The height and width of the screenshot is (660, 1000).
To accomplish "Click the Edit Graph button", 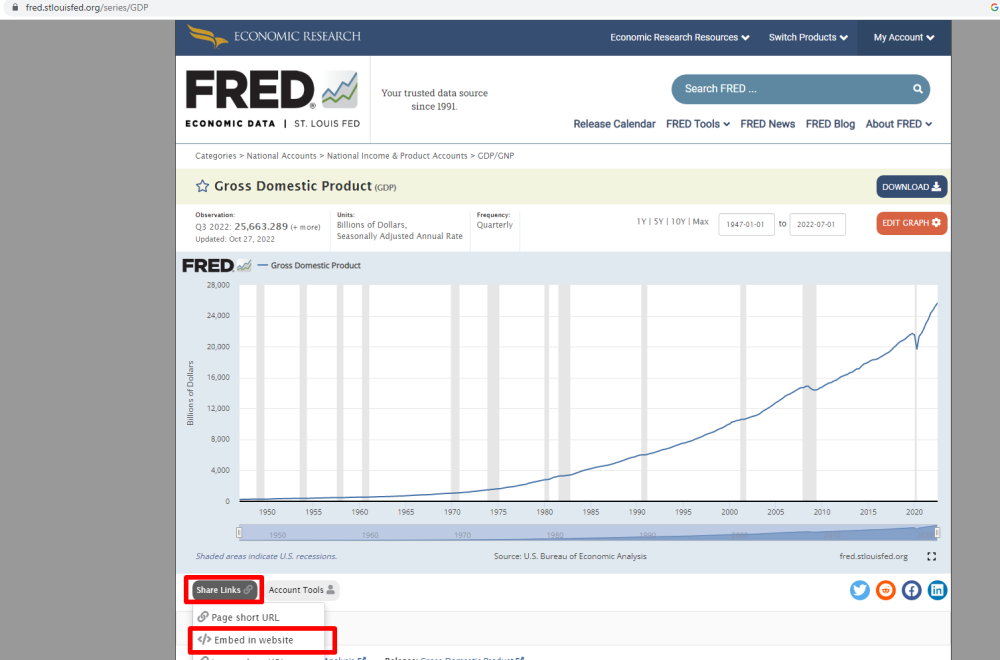I will coord(911,223).
